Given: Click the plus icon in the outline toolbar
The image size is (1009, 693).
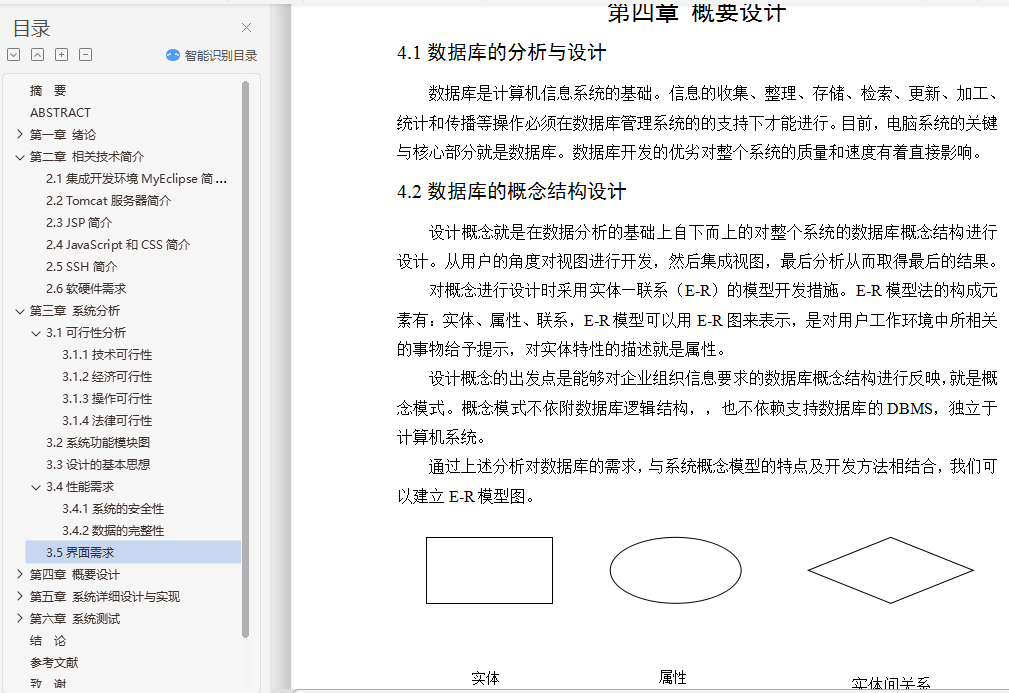Looking at the screenshot, I should 61,55.
